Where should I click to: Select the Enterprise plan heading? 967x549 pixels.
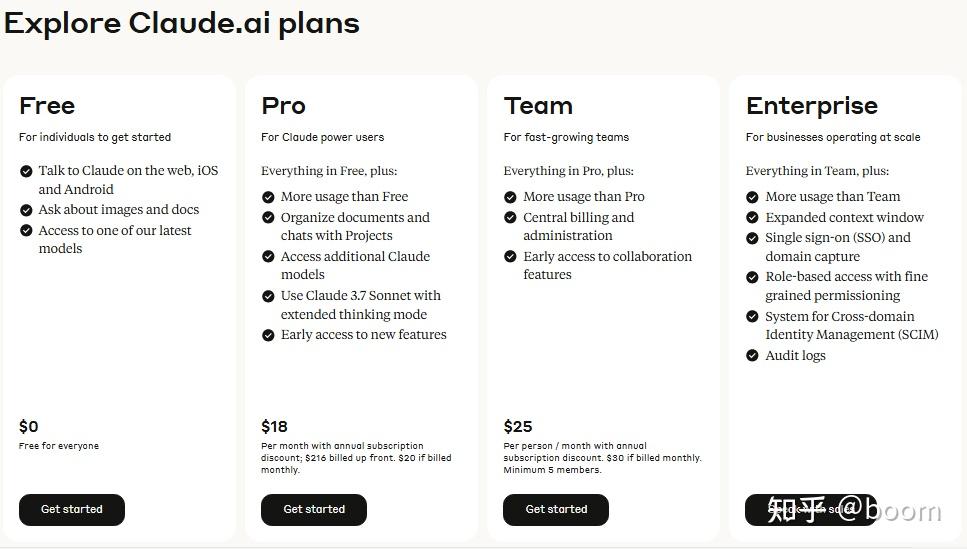[x=811, y=106]
